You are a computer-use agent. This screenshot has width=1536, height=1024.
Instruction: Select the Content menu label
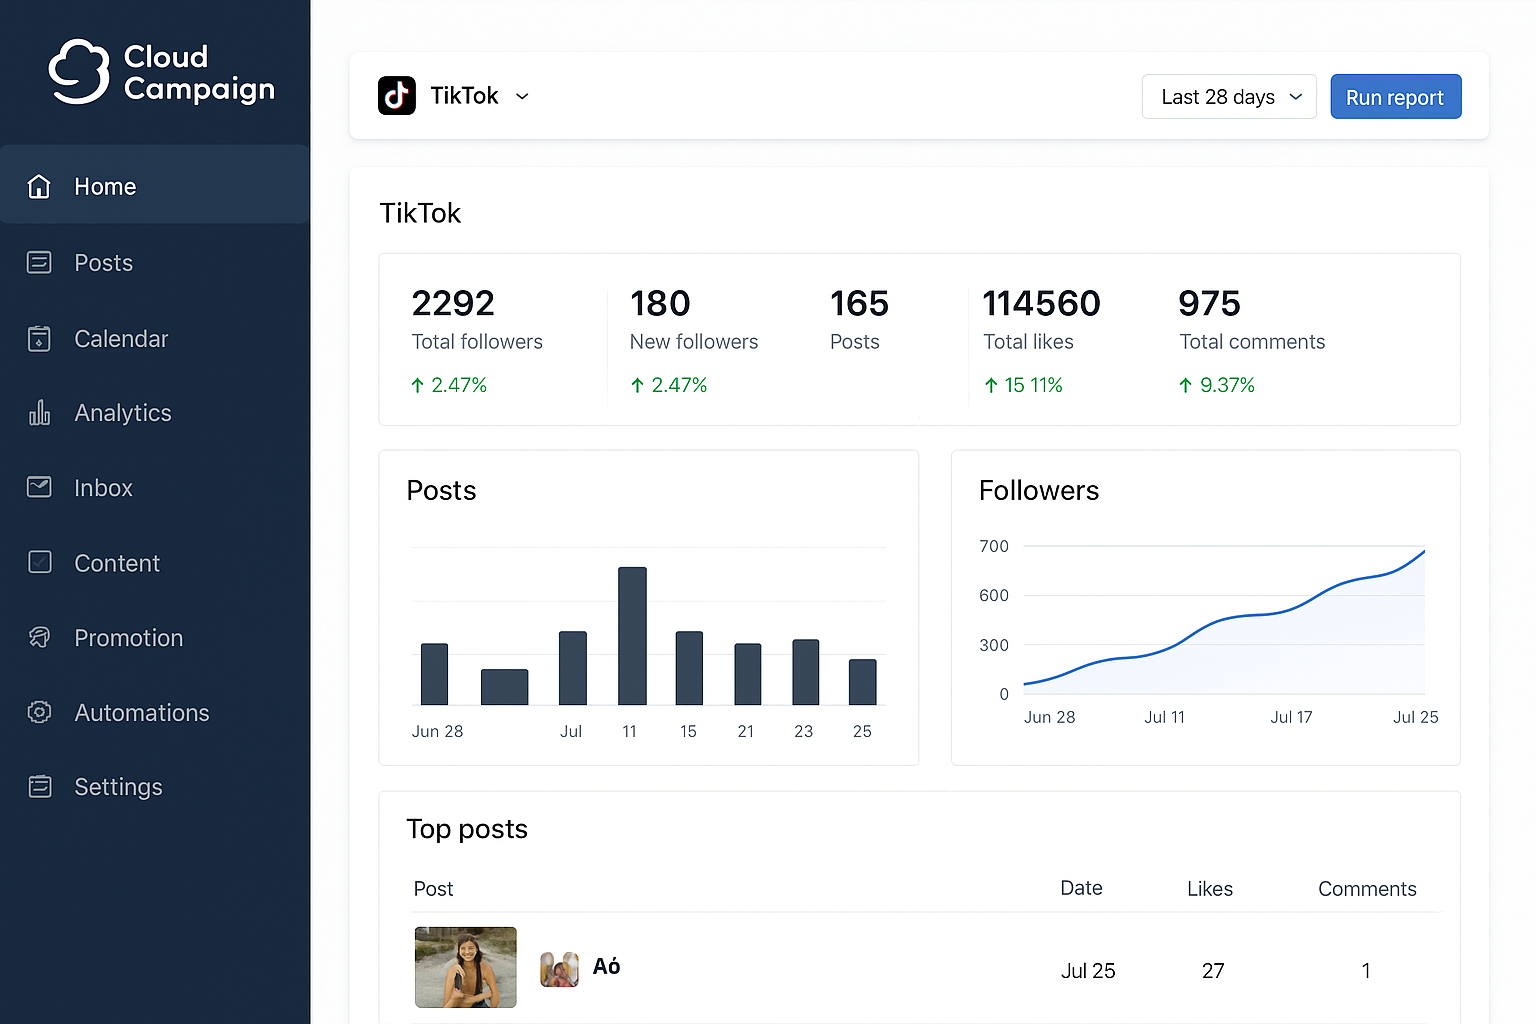click(x=117, y=563)
